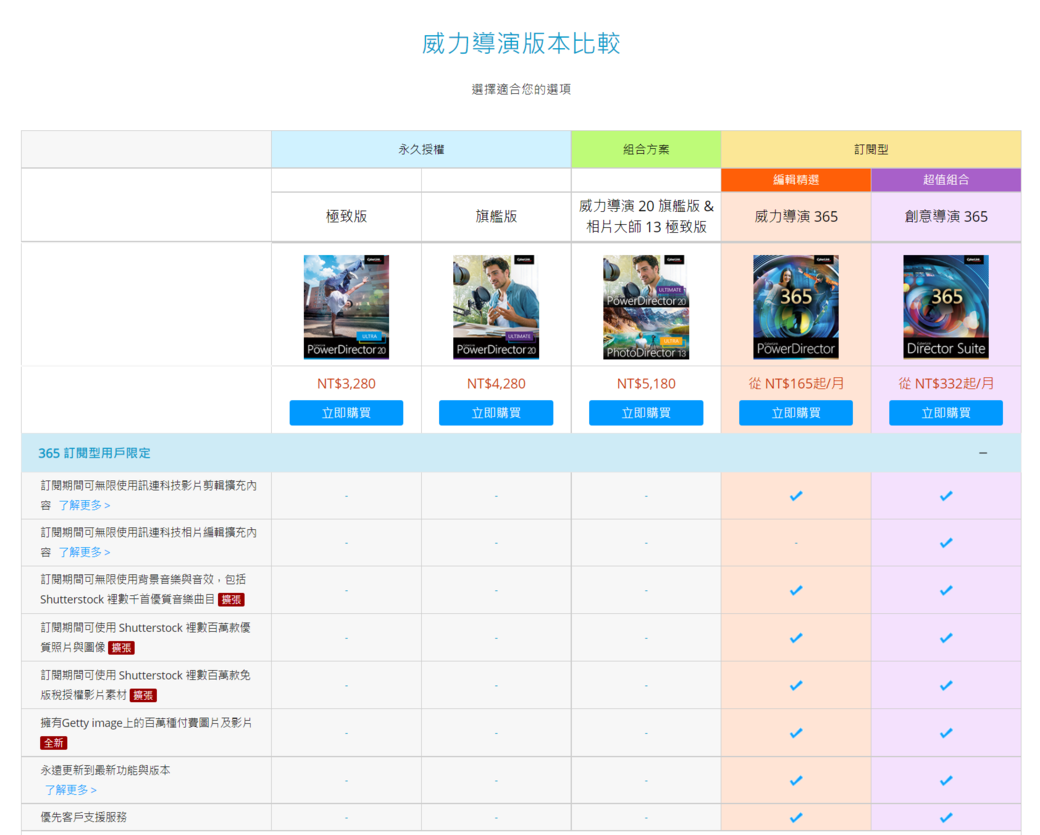This screenshot has height=835, width=1040.
Task: Click 威力導演 365 checkmark for Shutterstock 照片與圖像
Action: pos(796,638)
